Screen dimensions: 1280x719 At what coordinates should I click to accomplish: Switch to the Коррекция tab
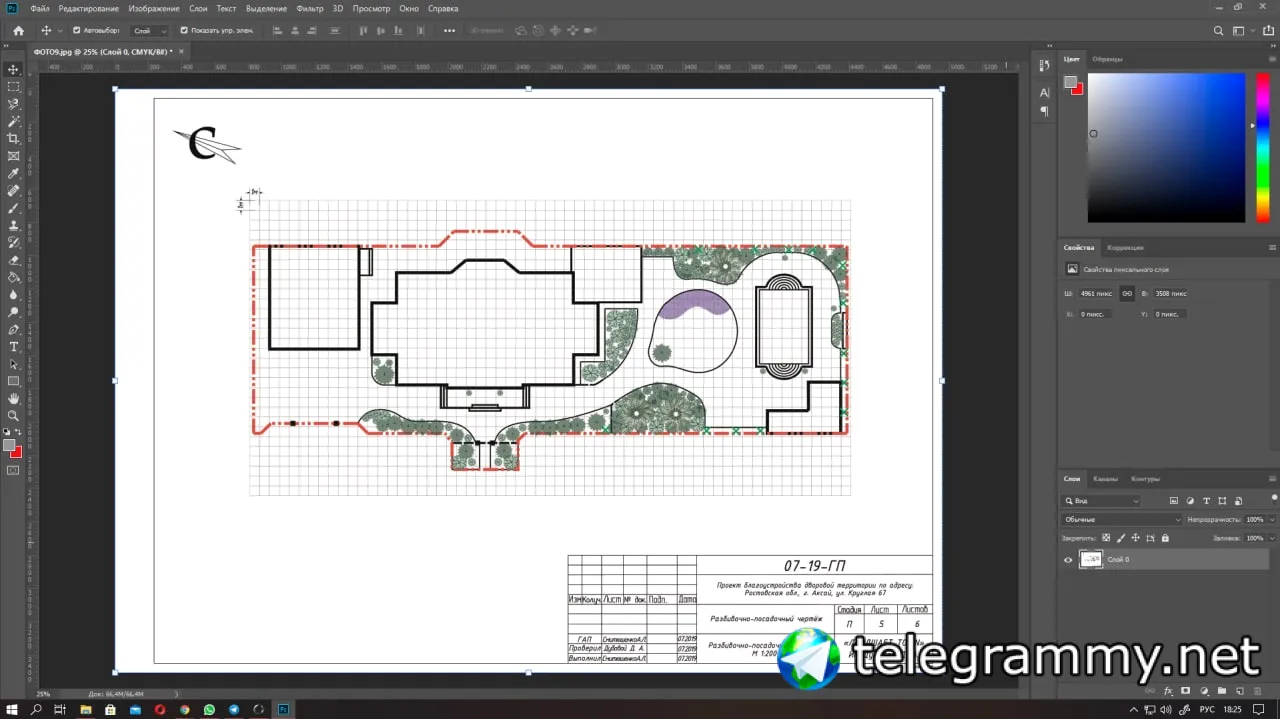1126,247
